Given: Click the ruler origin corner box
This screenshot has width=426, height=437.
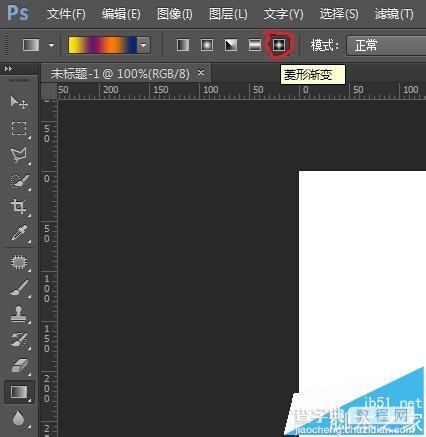Looking at the screenshot, I should click(49, 91).
